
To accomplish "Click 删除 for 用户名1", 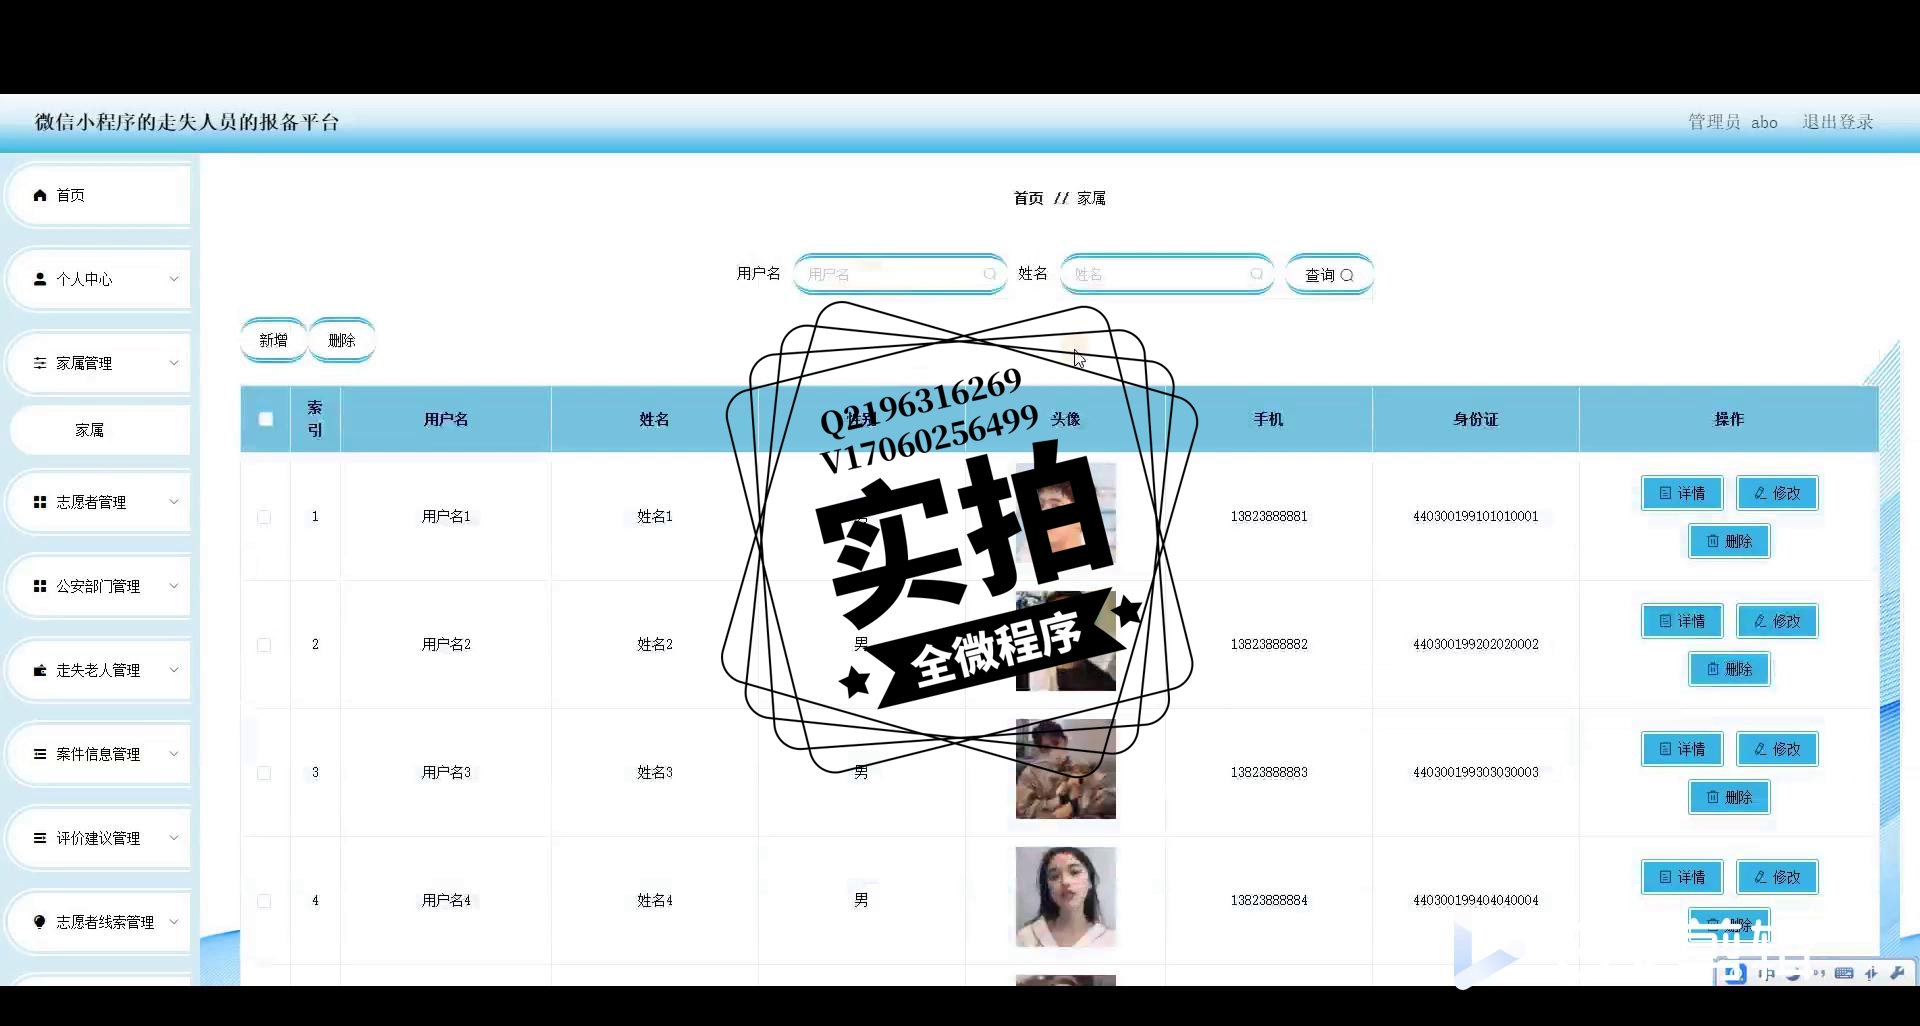I will point(1729,541).
